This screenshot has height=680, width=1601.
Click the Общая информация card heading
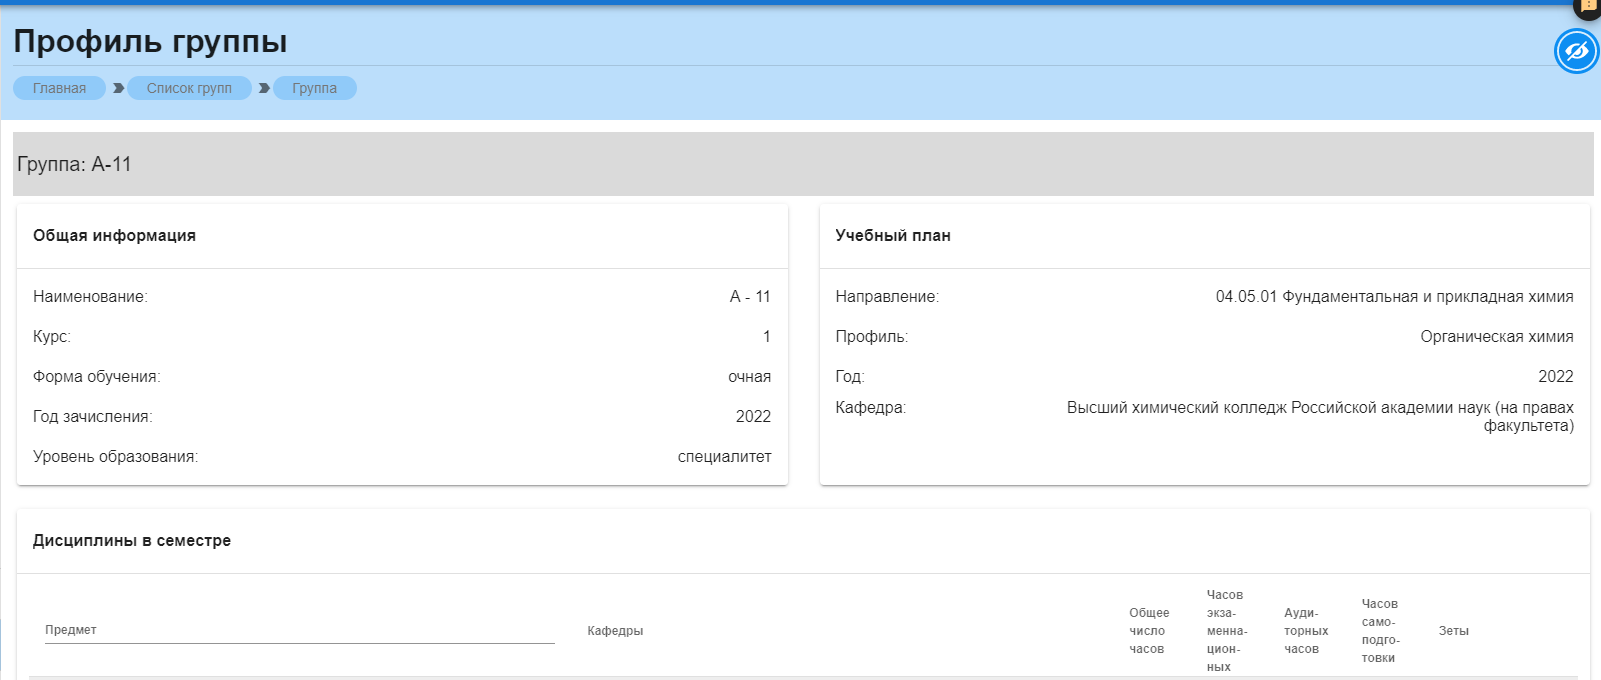(x=114, y=236)
